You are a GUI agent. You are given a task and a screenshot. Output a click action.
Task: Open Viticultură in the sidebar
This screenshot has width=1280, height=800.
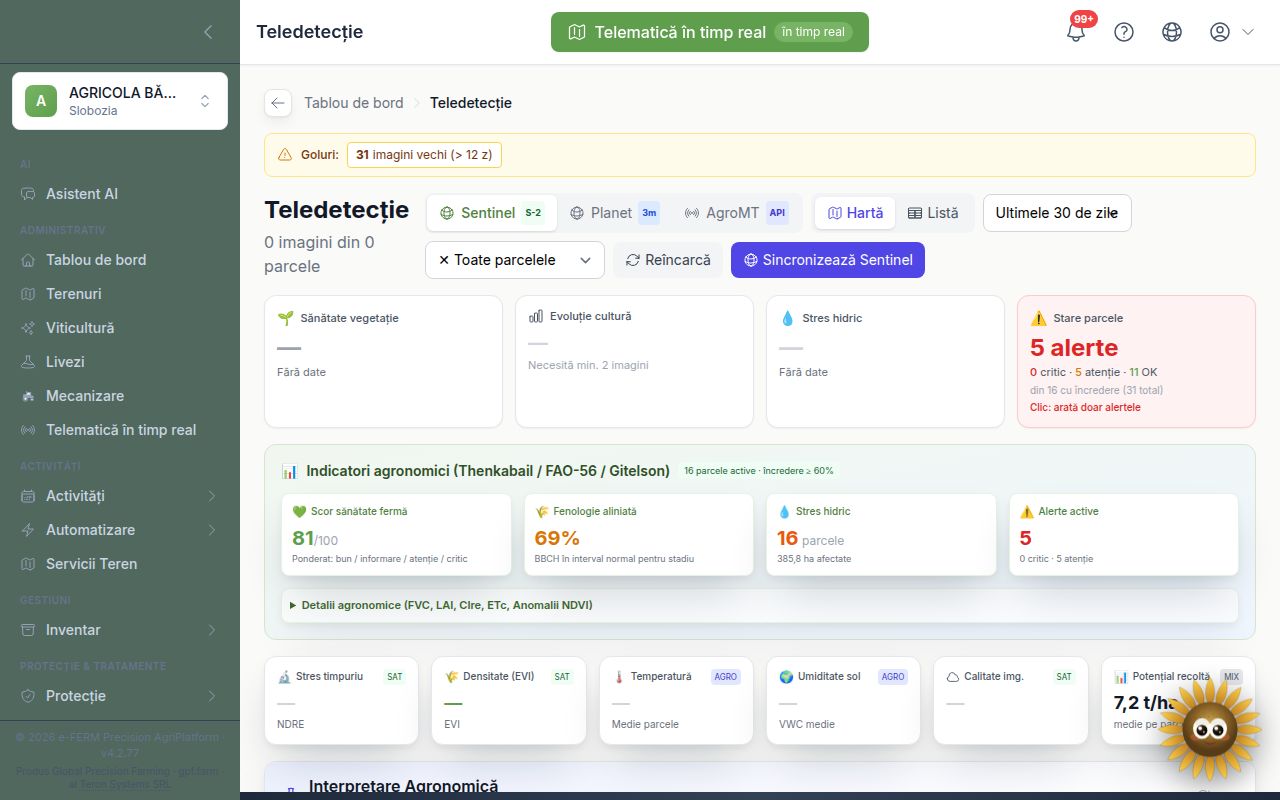coord(120,328)
